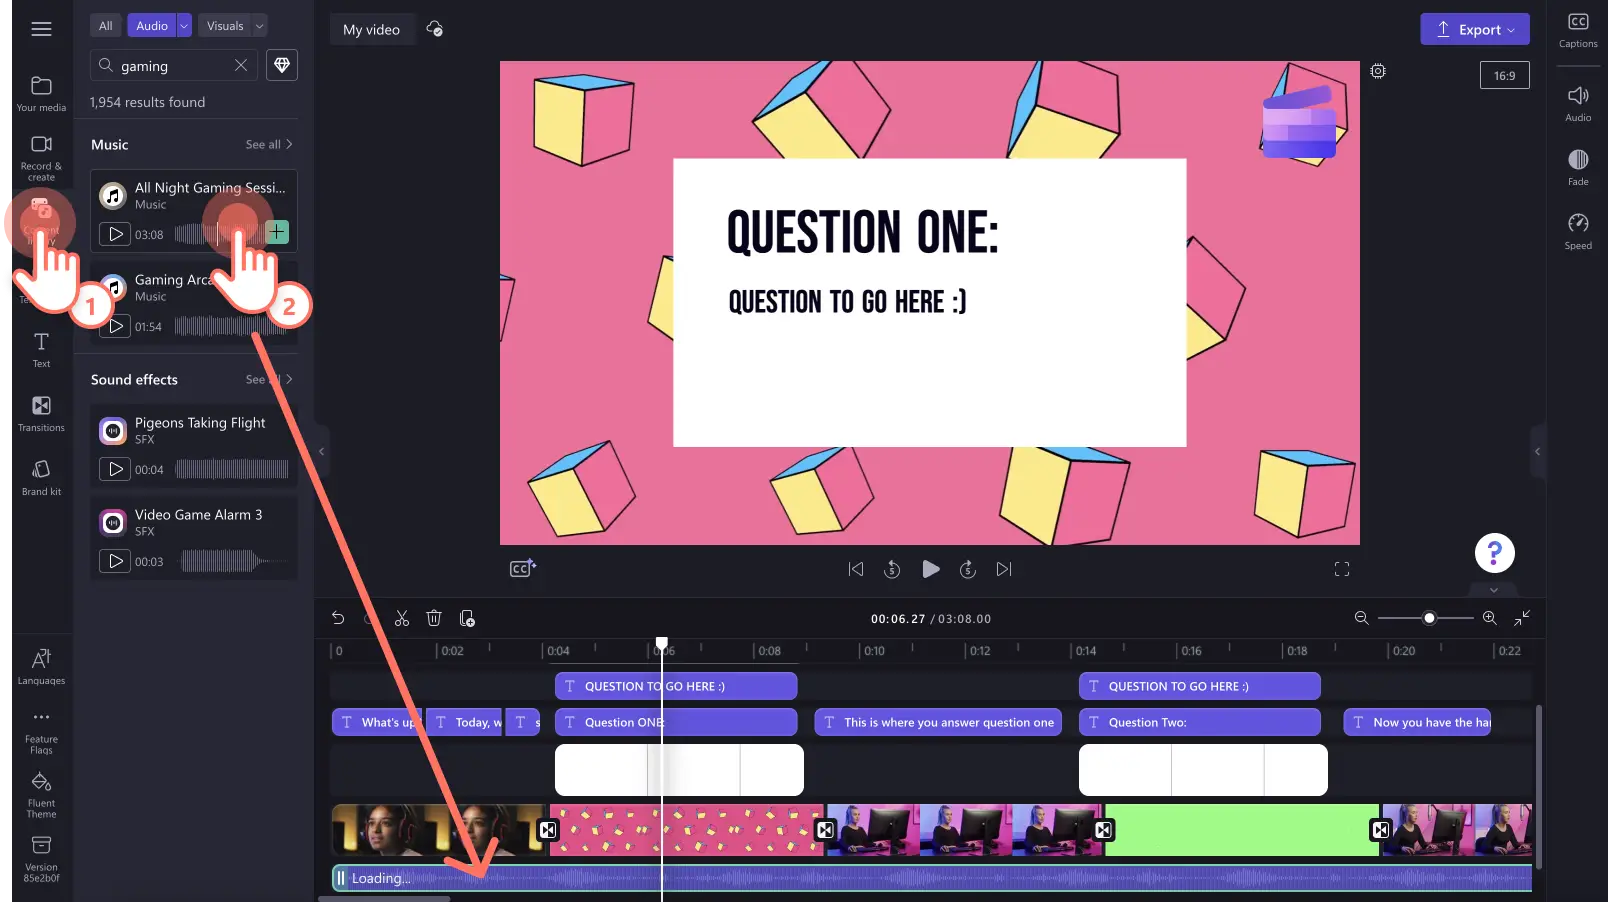The image size is (1608, 902).
Task: Skip forward five seconds
Action: click(968, 569)
